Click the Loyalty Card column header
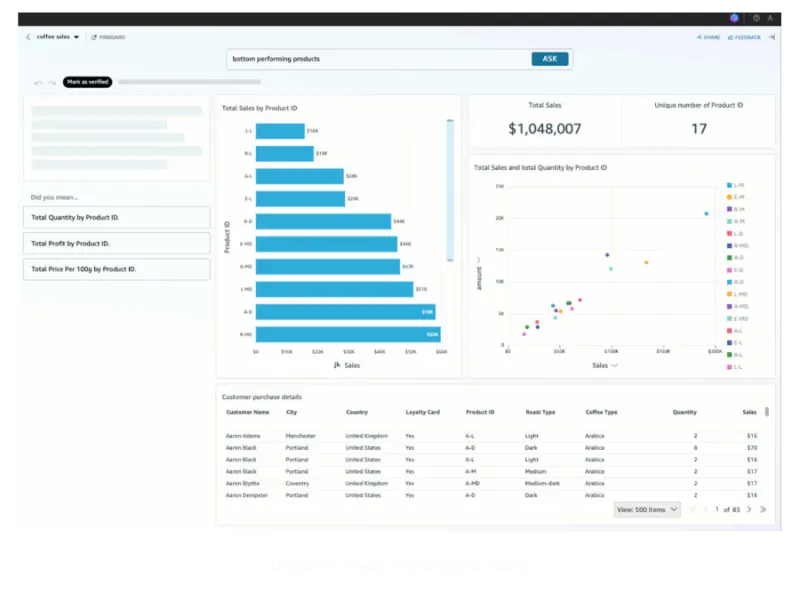This screenshot has height=601, width=800. tap(422, 412)
